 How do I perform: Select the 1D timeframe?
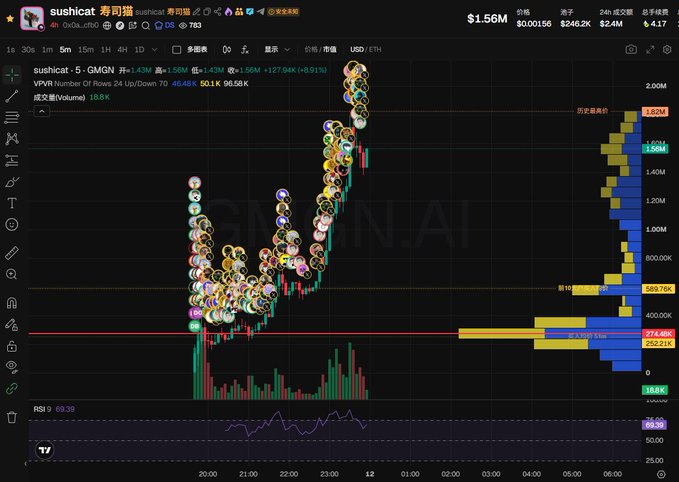139,50
